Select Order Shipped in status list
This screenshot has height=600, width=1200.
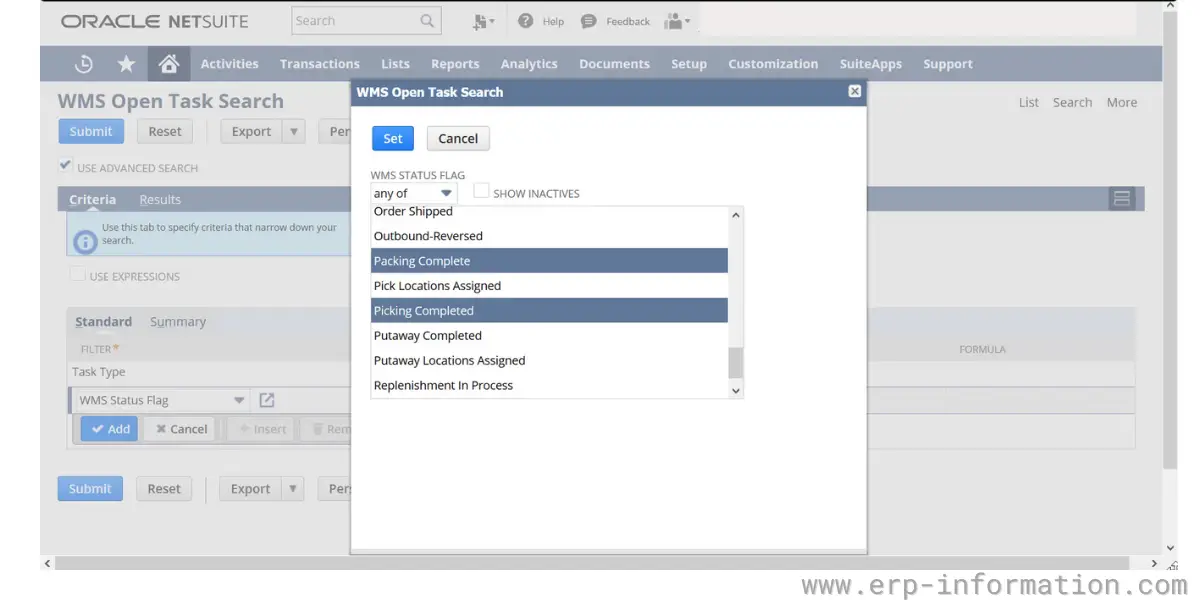pyautogui.click(x=549, y=212)
